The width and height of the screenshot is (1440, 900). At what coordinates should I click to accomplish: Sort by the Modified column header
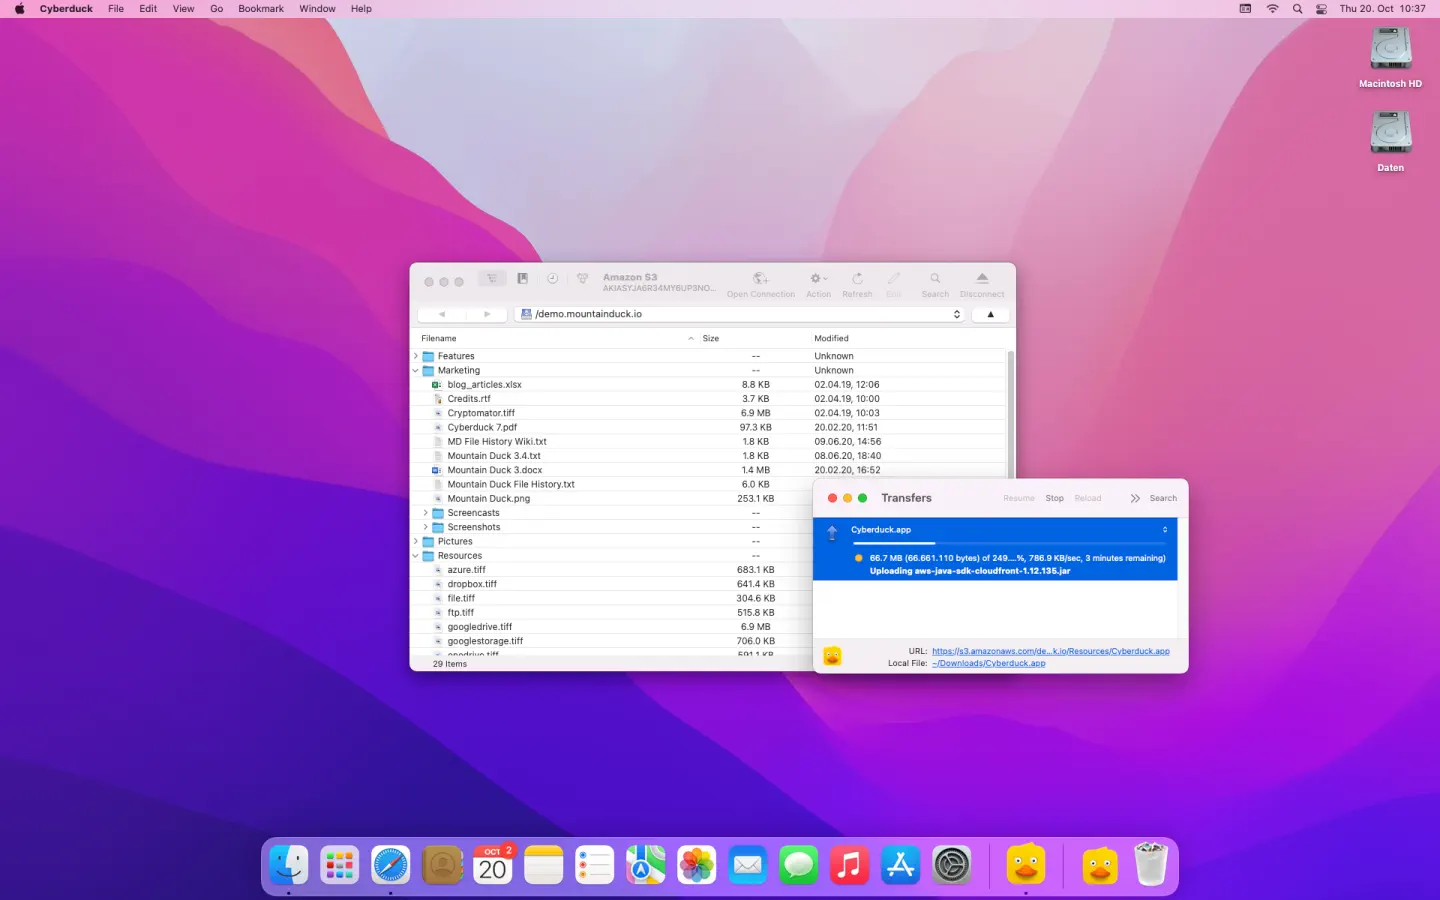[831, 338]
